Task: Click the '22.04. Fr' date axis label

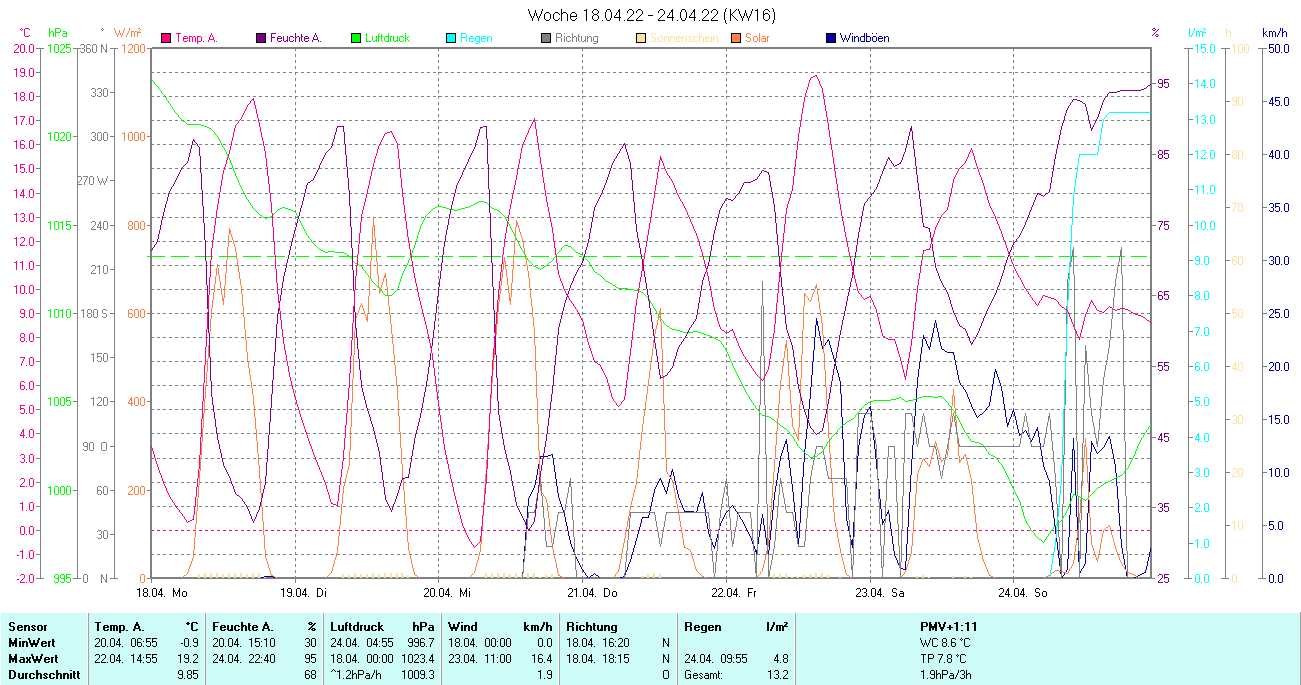Action: tap(734, 593)
